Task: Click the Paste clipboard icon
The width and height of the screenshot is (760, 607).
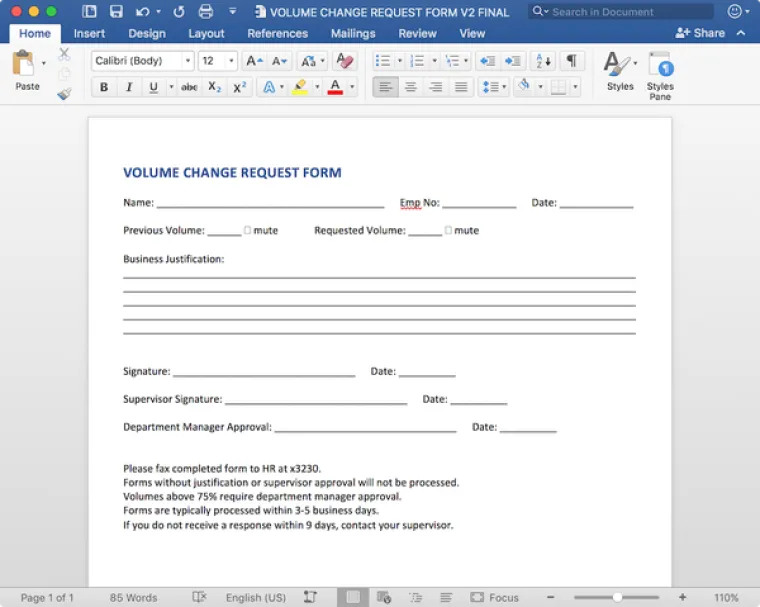Action: 24,65
